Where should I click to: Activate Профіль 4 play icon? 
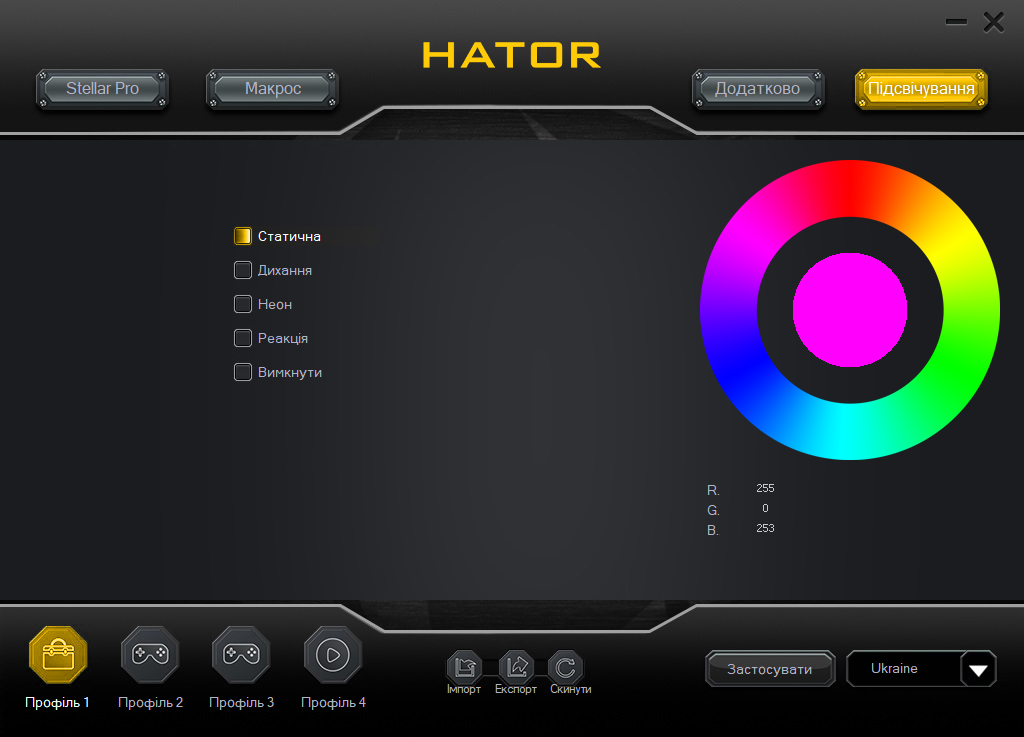pos(333,654)
